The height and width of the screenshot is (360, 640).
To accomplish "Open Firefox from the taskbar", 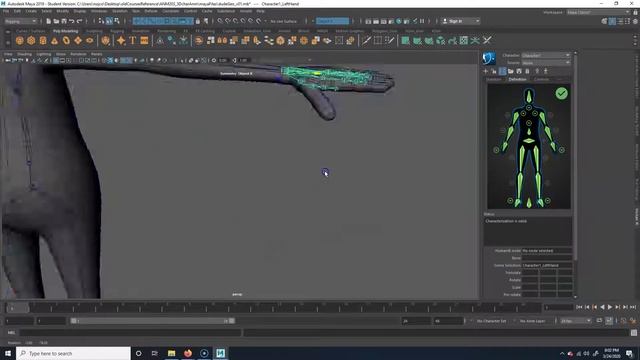I will [x=188, y=353].
